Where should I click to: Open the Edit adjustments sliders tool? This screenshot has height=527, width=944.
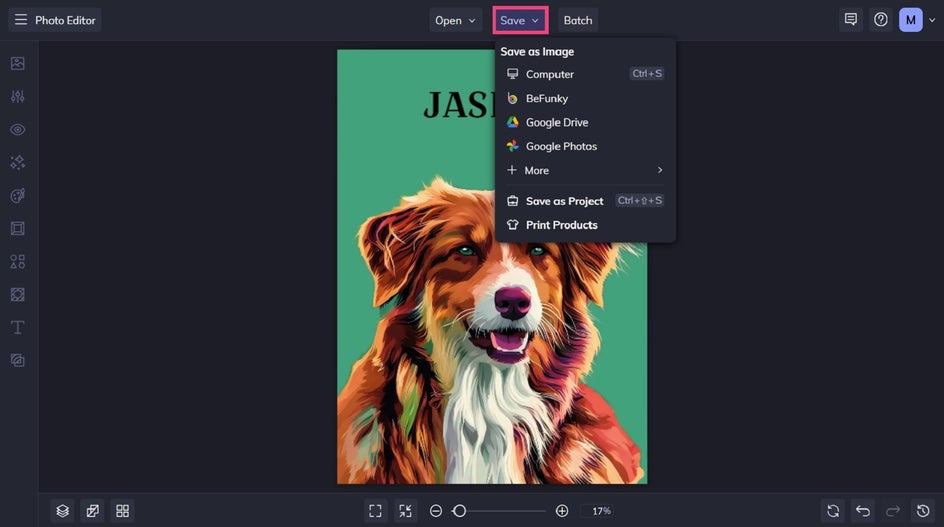tap(17, 96)
